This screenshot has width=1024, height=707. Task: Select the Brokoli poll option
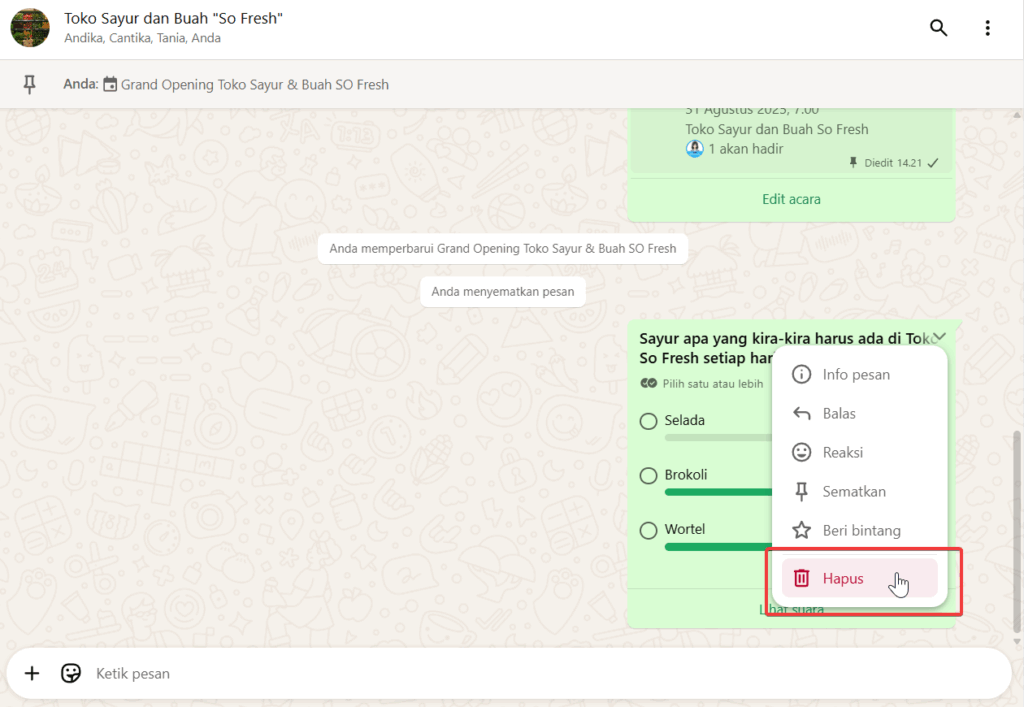649,475
